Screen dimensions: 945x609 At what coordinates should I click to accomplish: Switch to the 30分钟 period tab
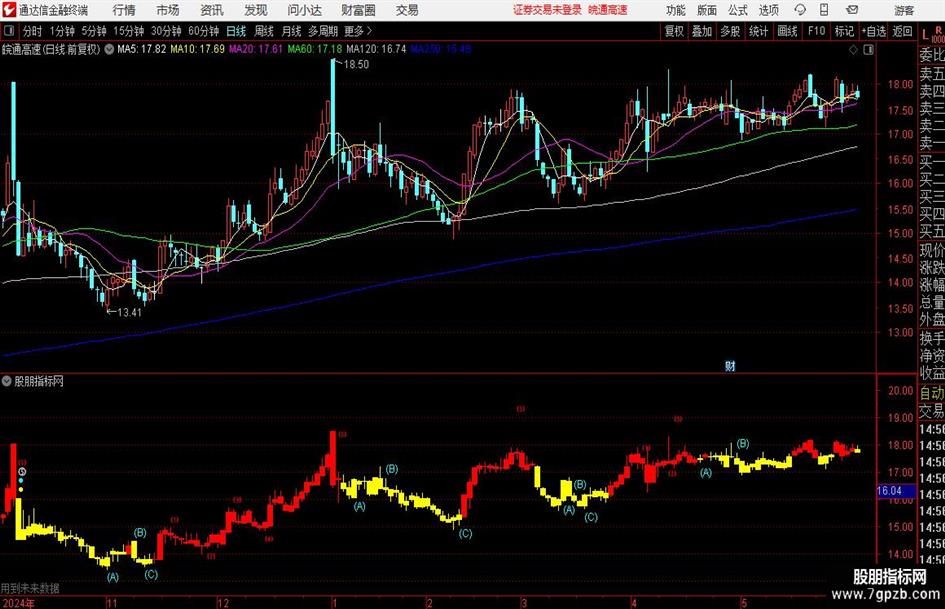166,31
